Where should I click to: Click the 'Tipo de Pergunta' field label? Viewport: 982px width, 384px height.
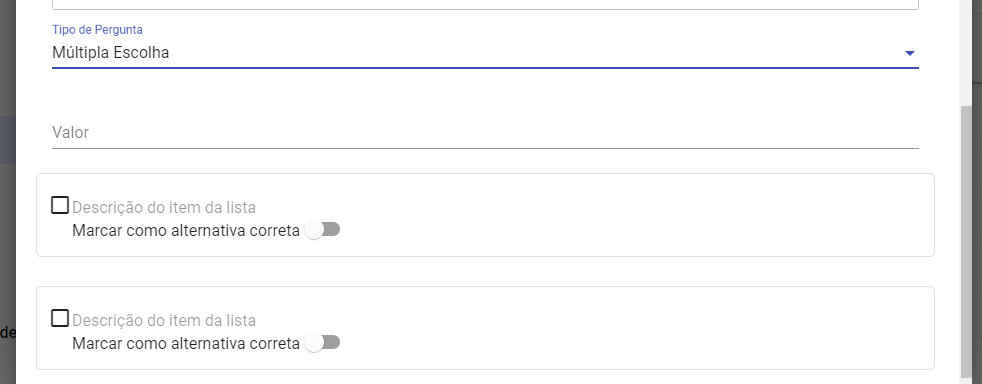pyautogui.click(x=97, y=29)
